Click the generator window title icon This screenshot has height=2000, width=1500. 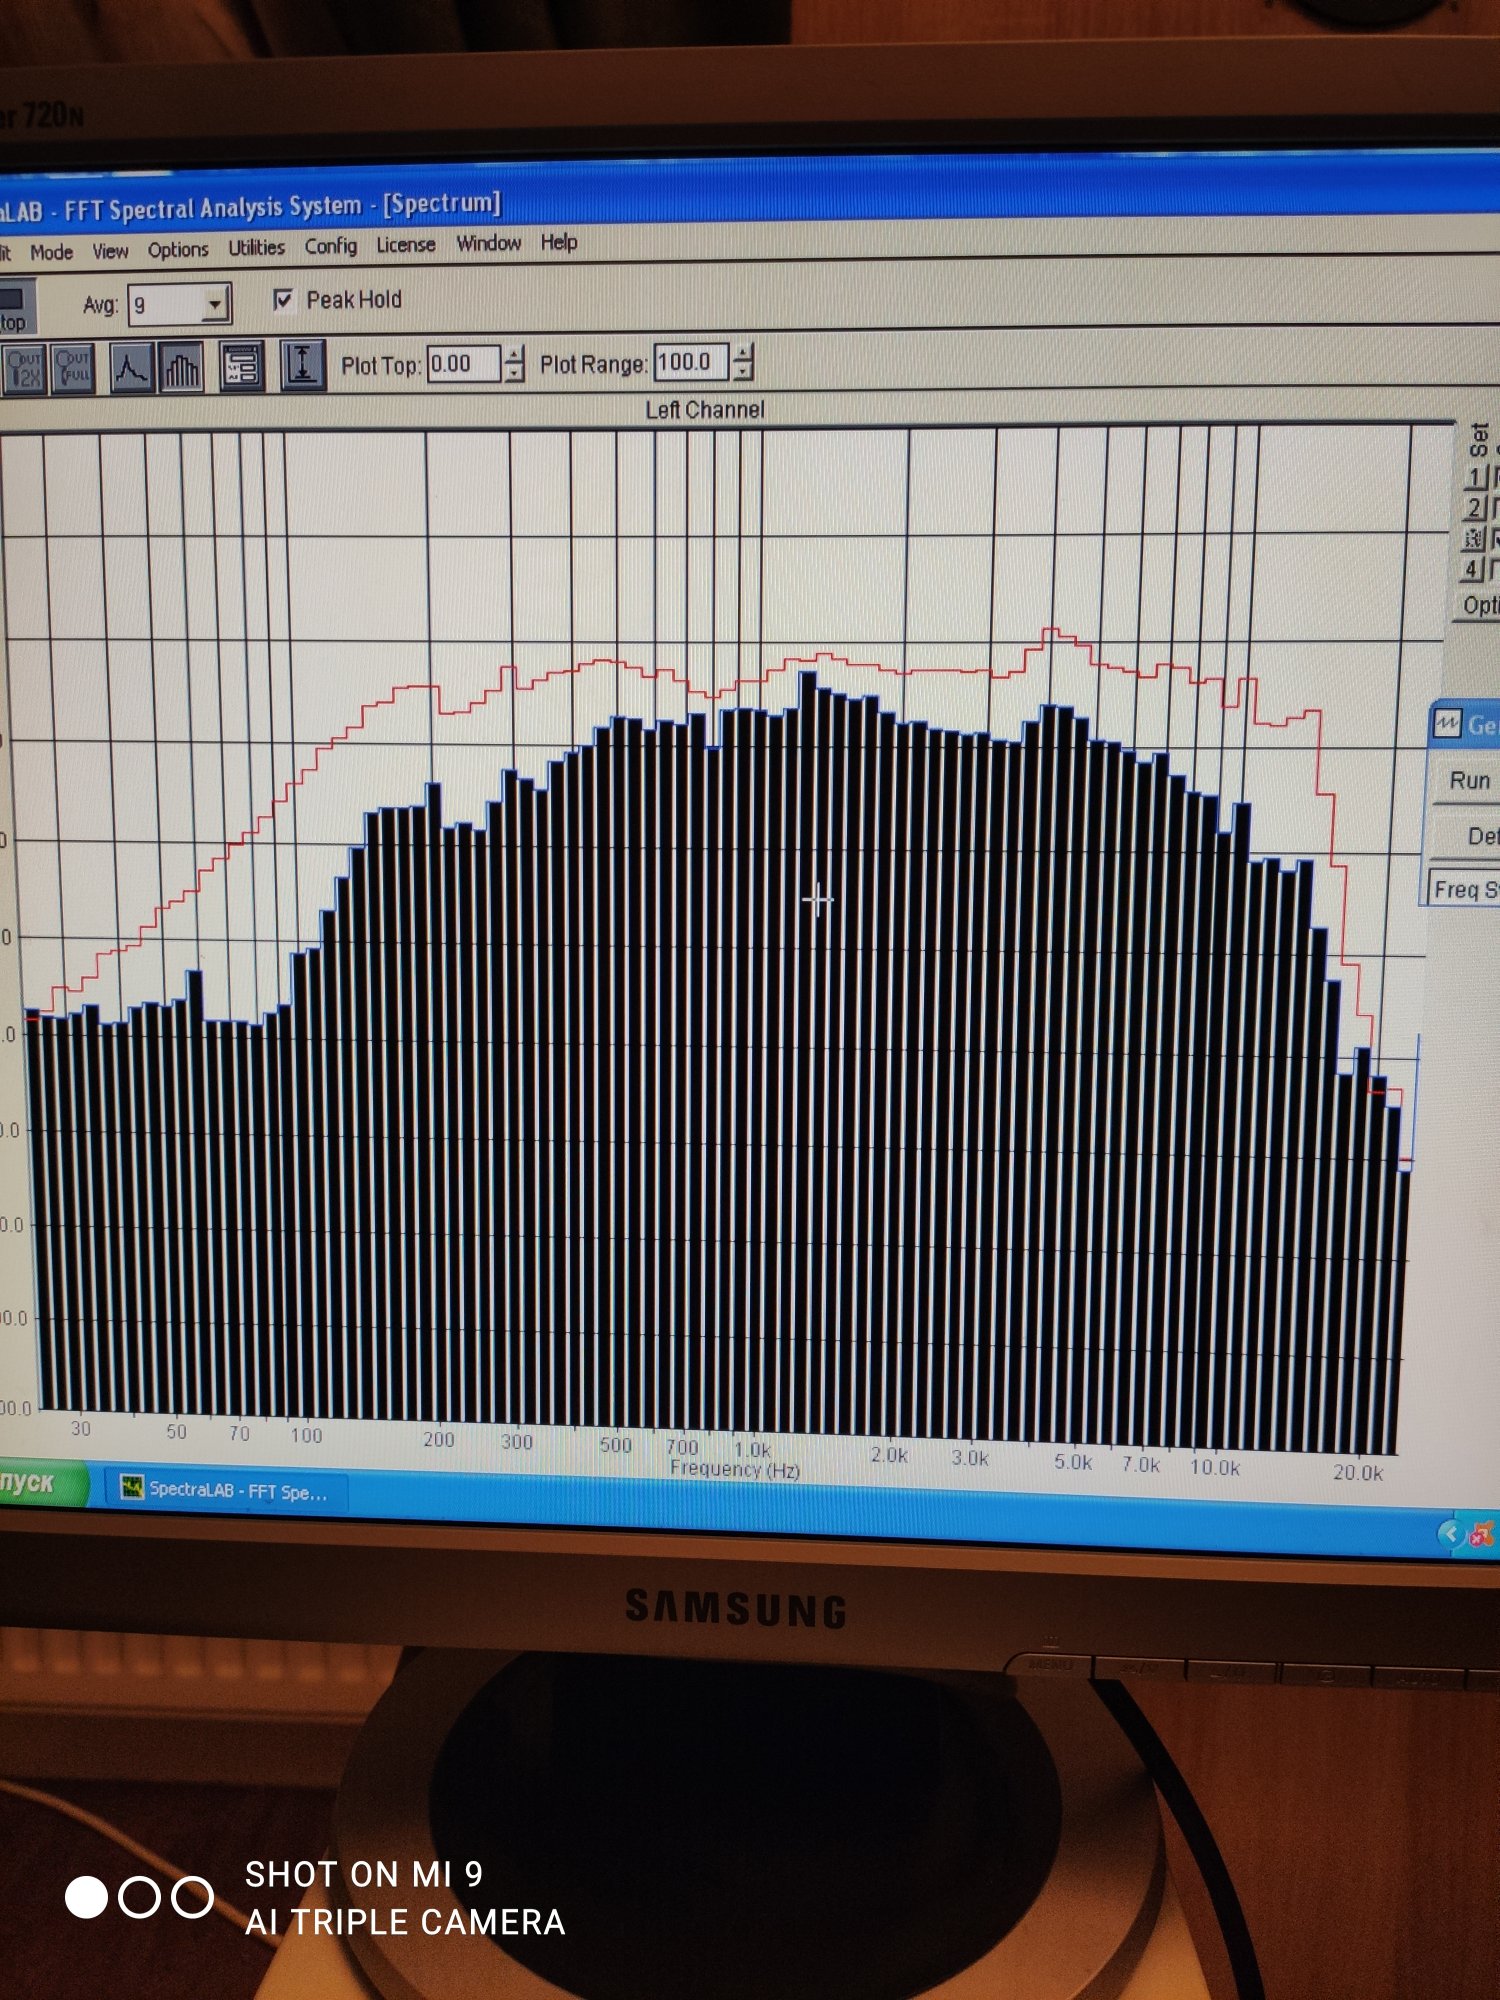tap(1447, 724)
